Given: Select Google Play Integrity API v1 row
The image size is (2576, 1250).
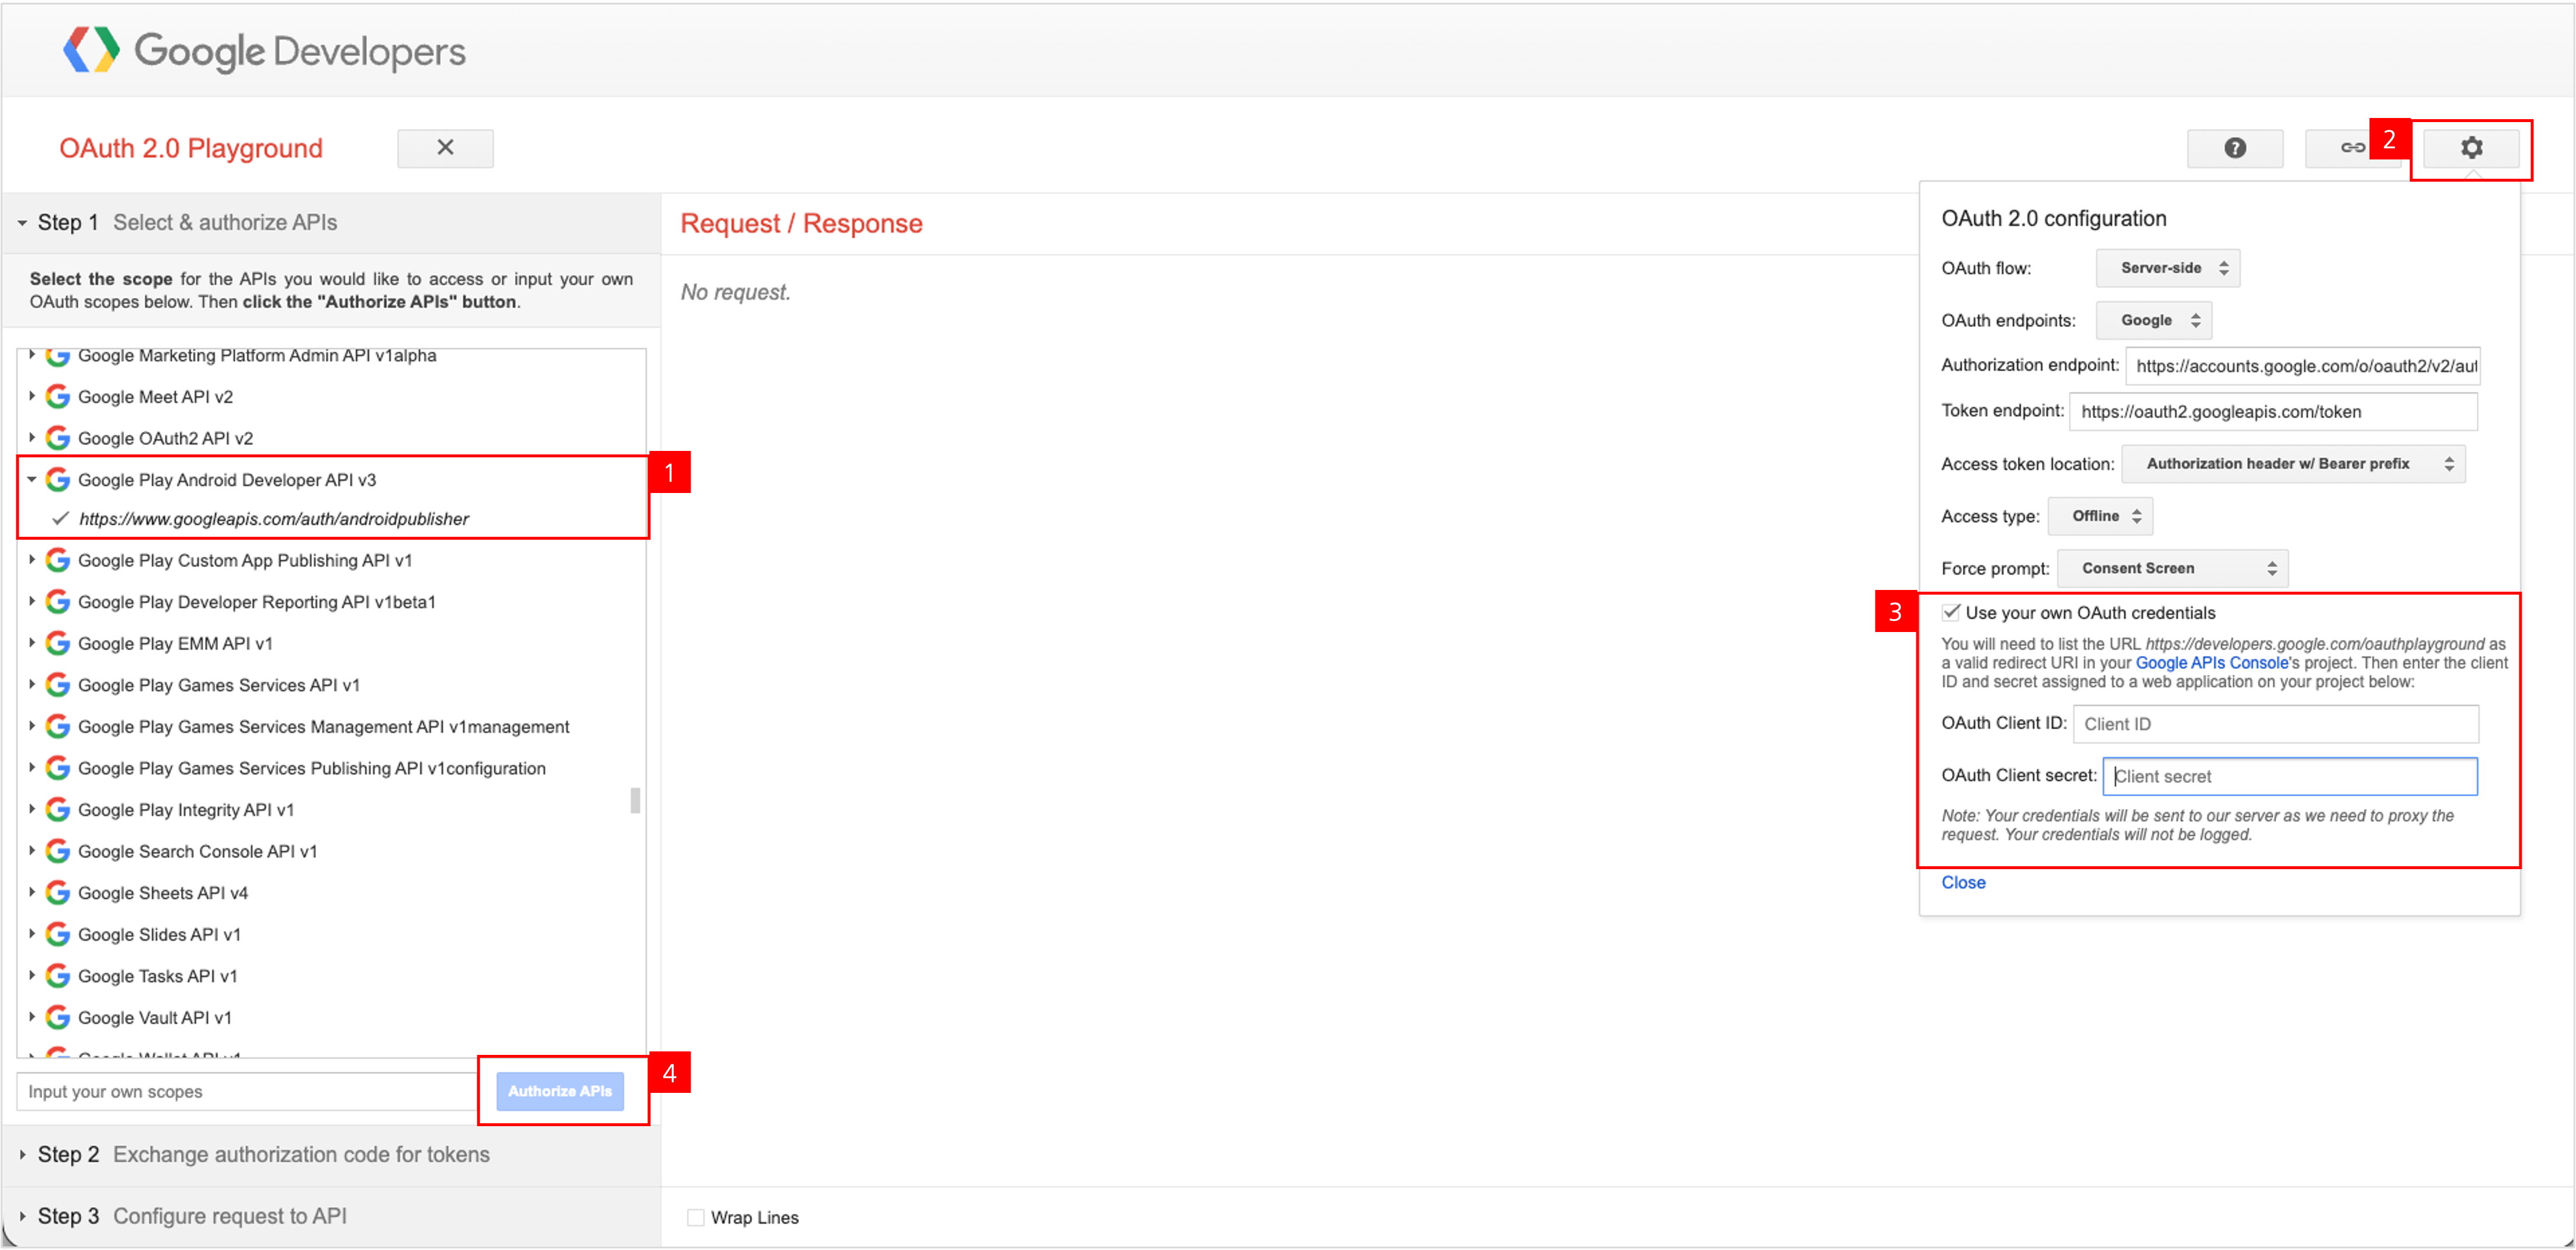Looking at the screenshot, I should [x=186, y=810].
